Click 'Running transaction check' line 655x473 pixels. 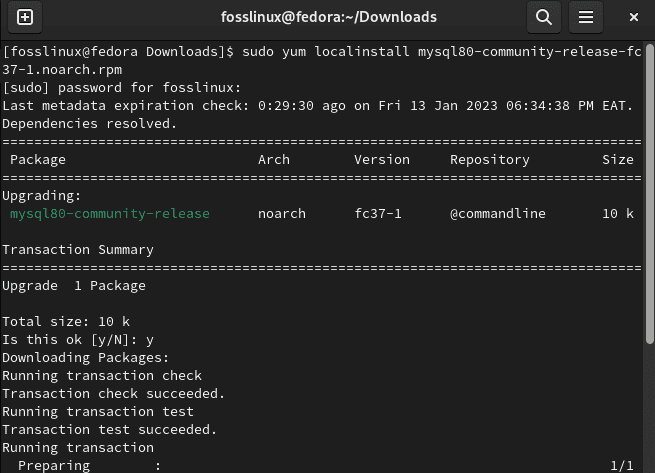coord(102,376)
